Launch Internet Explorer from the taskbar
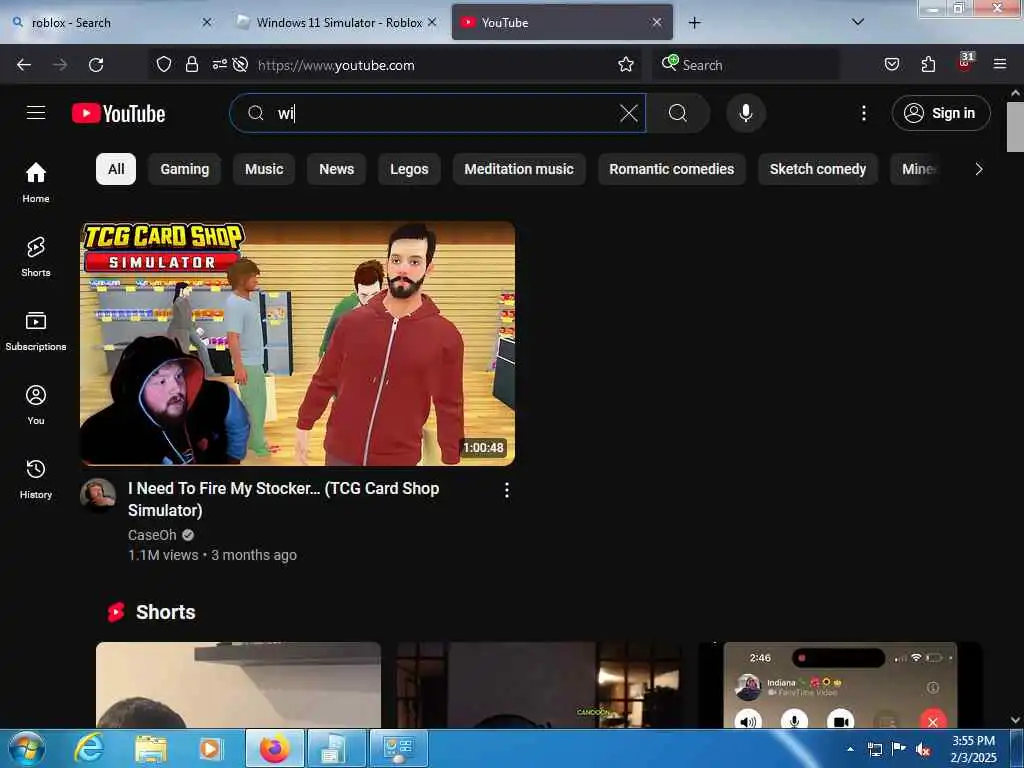The height and width of the screenshot is (768, 1024). tap(89, 748)
